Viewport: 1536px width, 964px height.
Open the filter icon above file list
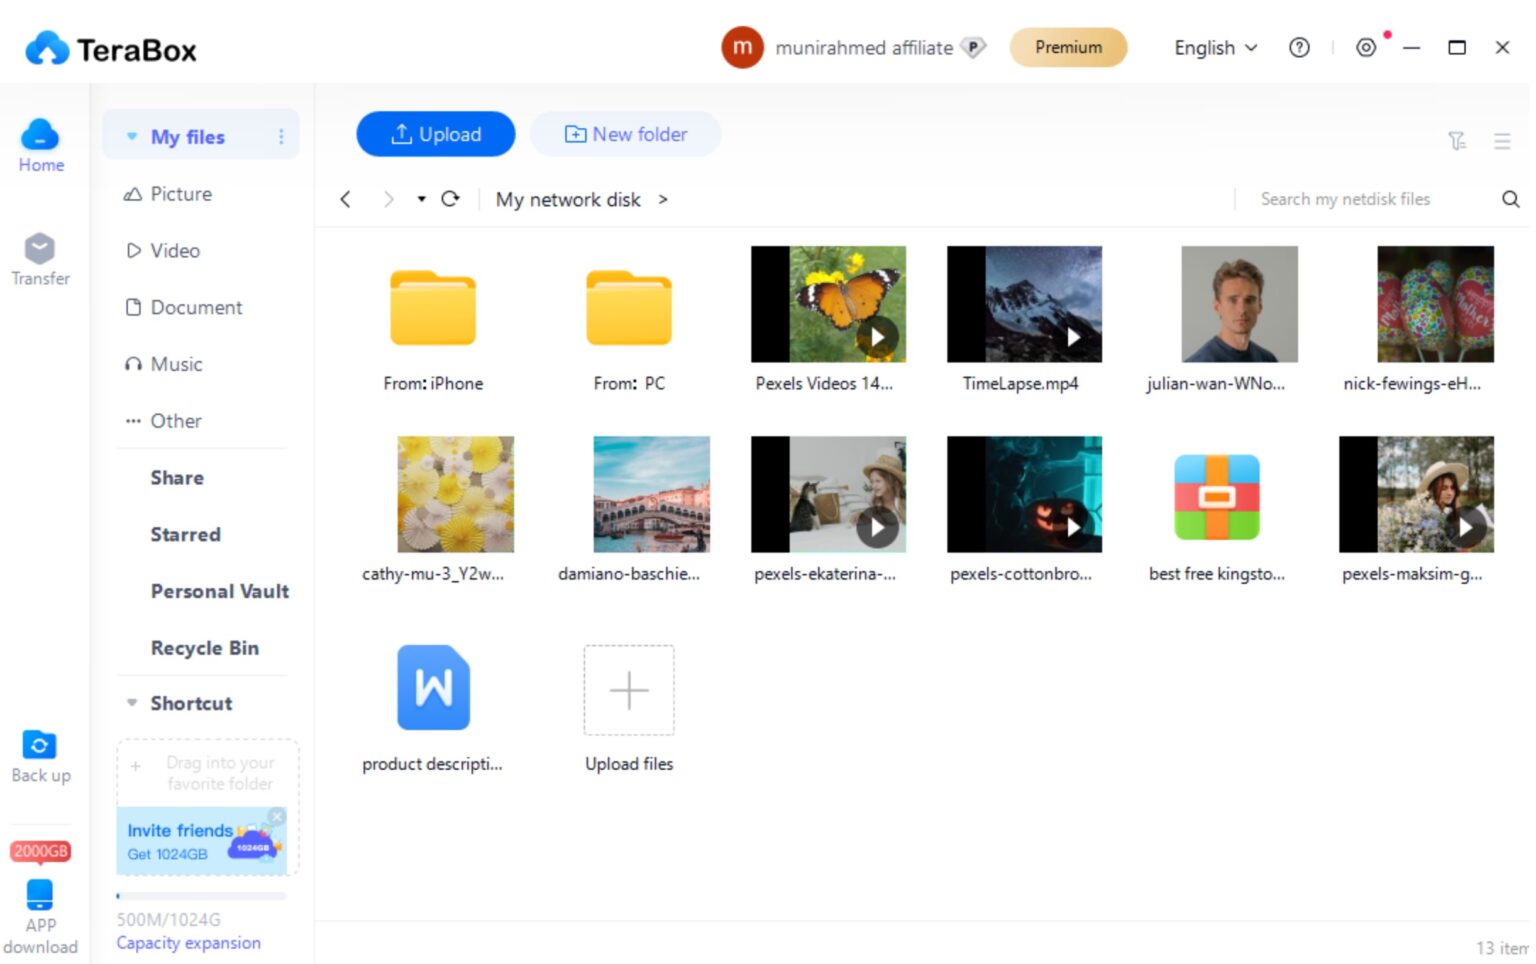click(x=1458, y=141)
